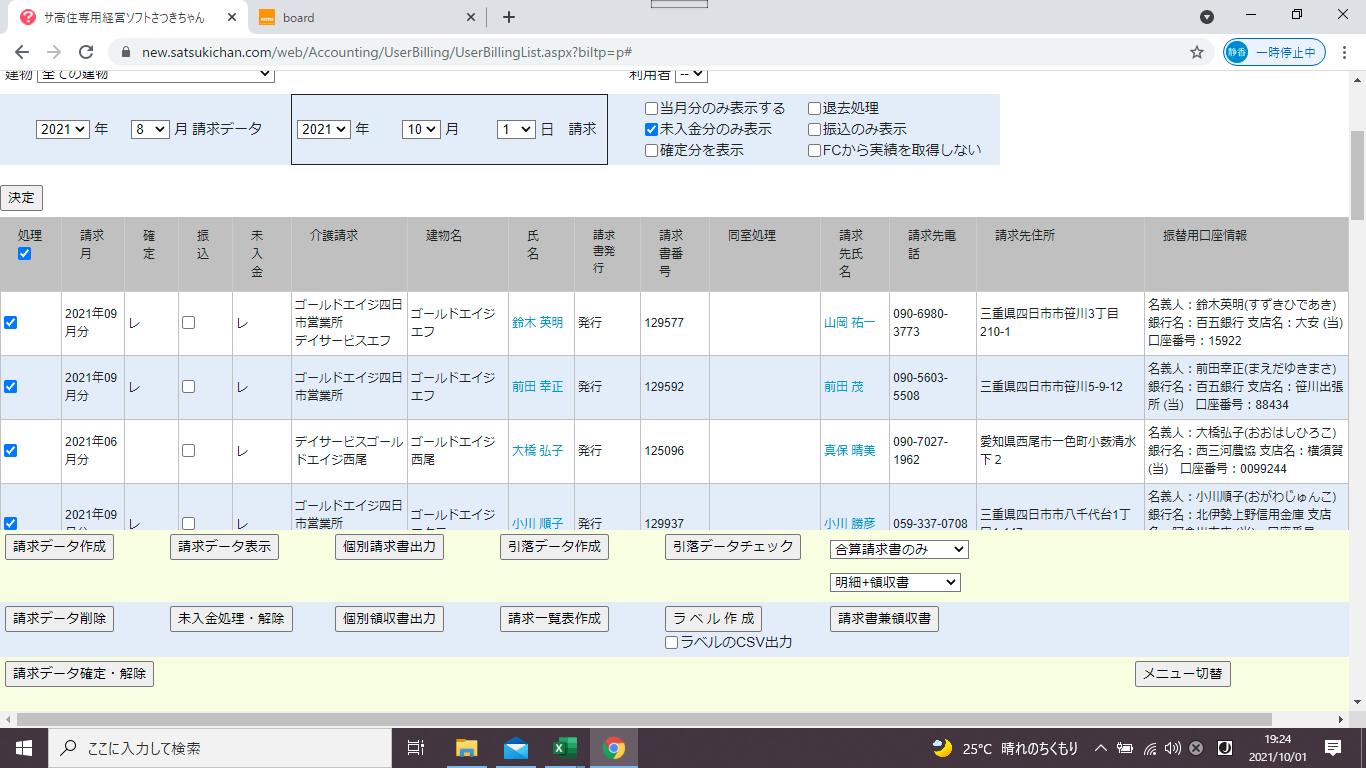Open a new browser tab
This screenshot has height=768, width=1366.
[509, 17]
